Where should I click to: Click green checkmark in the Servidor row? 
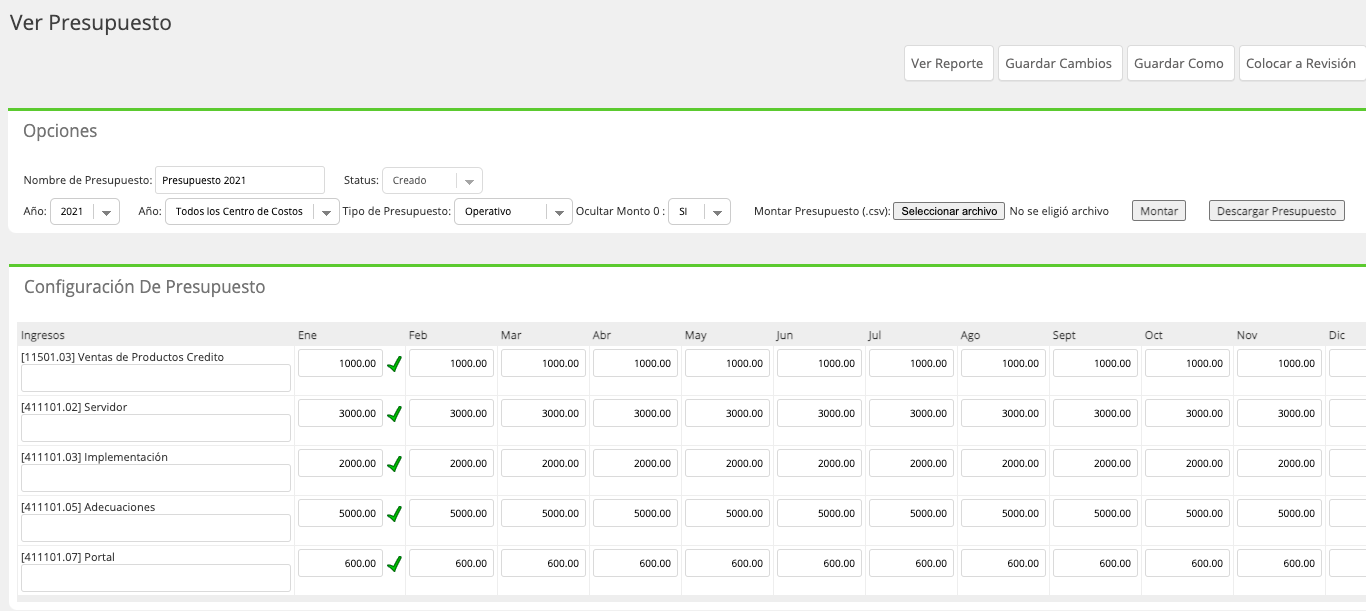[x=394, y=414]
